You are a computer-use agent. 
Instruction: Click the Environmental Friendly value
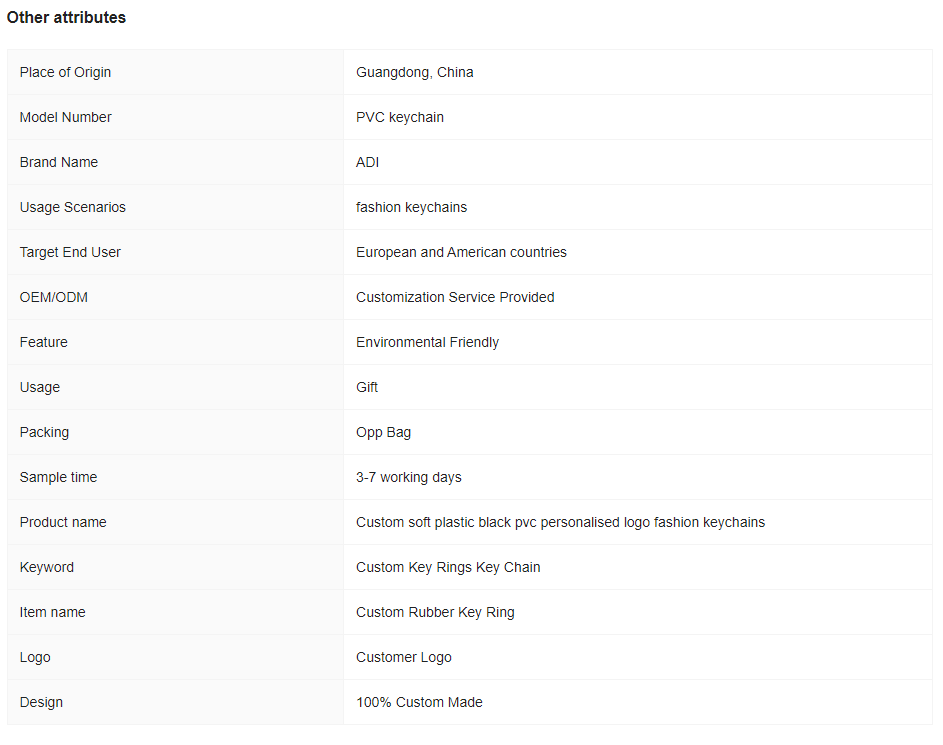(427, 342)
